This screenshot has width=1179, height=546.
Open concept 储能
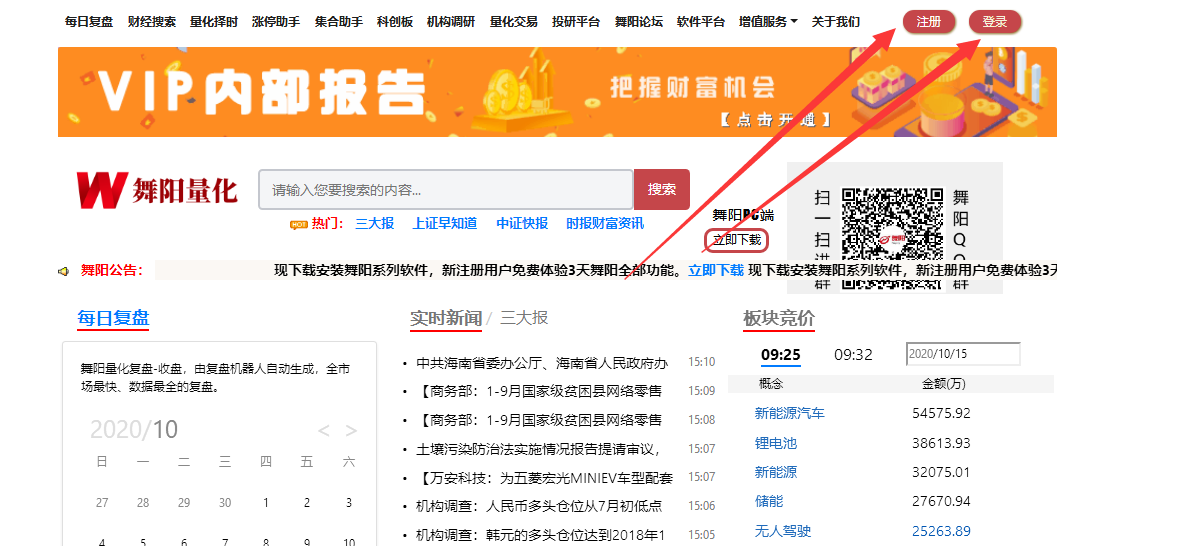point(768,502)
